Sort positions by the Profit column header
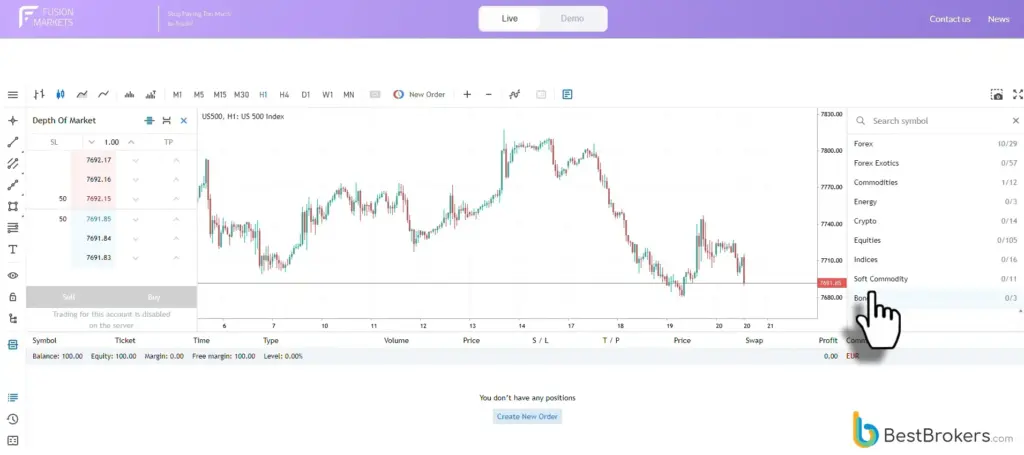This screenshot has width=1024, height=455. pos(828,340)
